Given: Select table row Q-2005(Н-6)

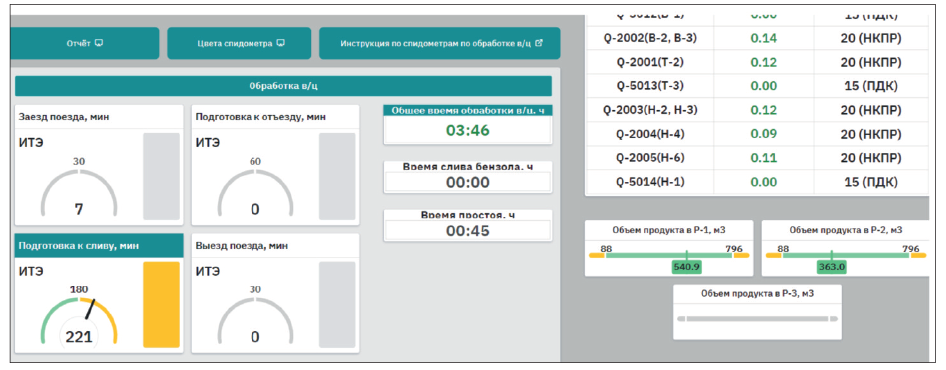Looking at the screenshot, I should tap(757, 158).
